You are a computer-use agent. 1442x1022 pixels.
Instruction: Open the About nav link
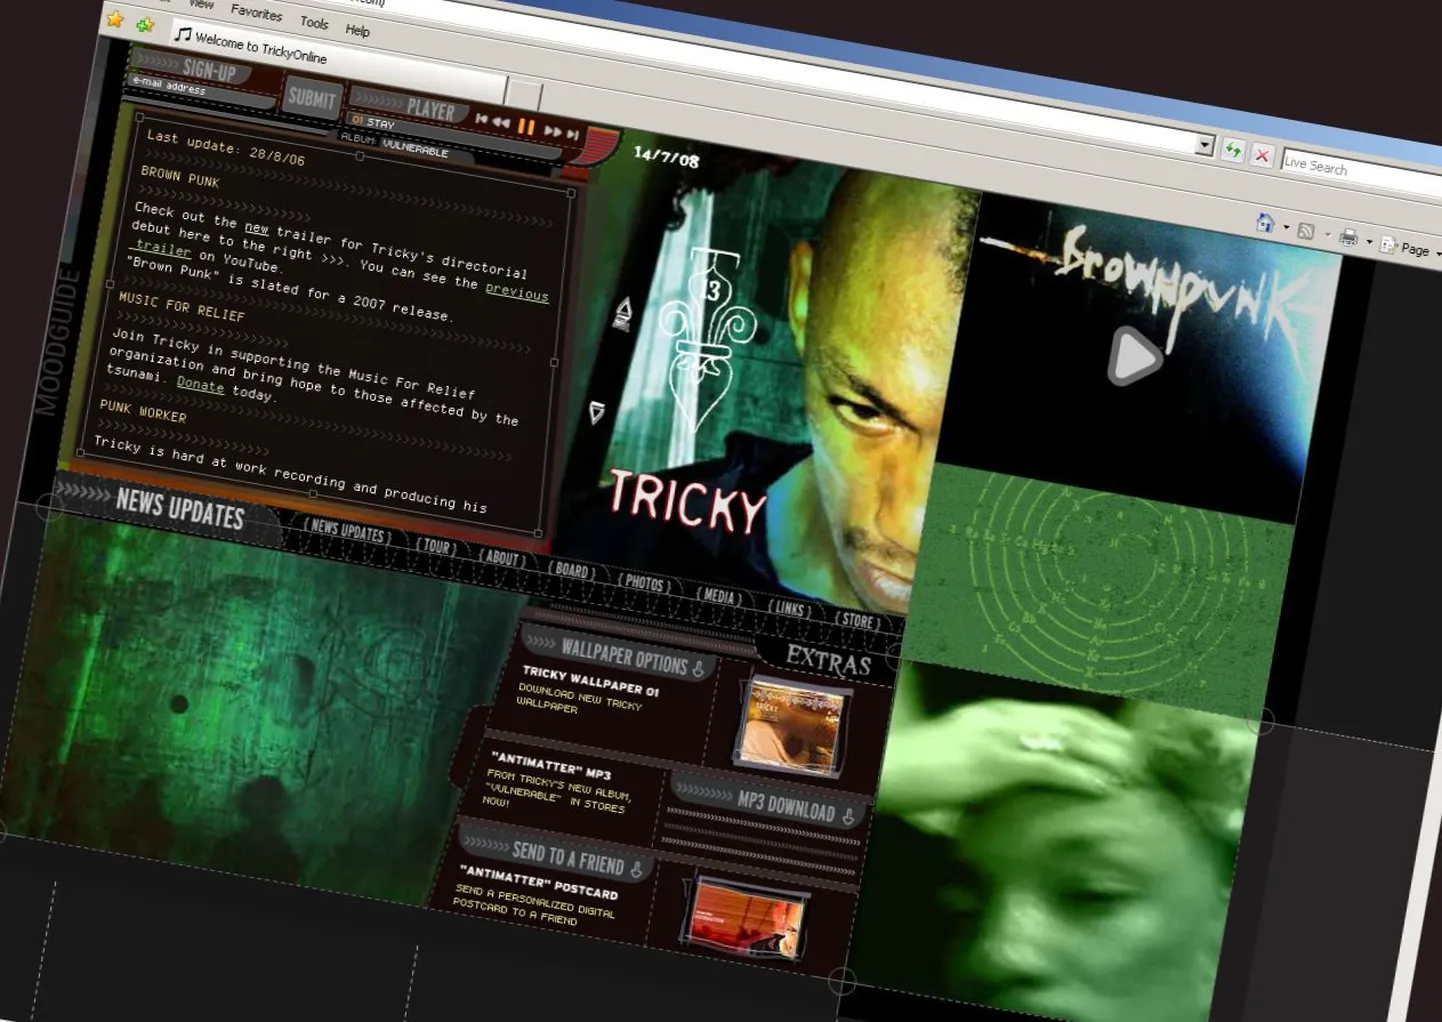click(x=501, y=558)
